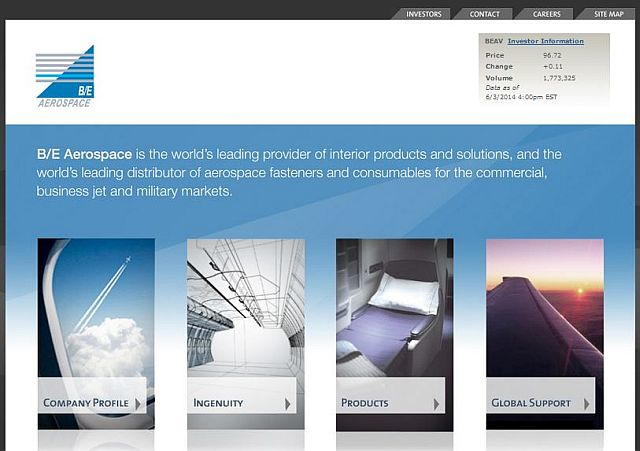Viewport: 640px width, 451px height.
Task: Click the arrow beside Ingenuity
Action: 288,404
